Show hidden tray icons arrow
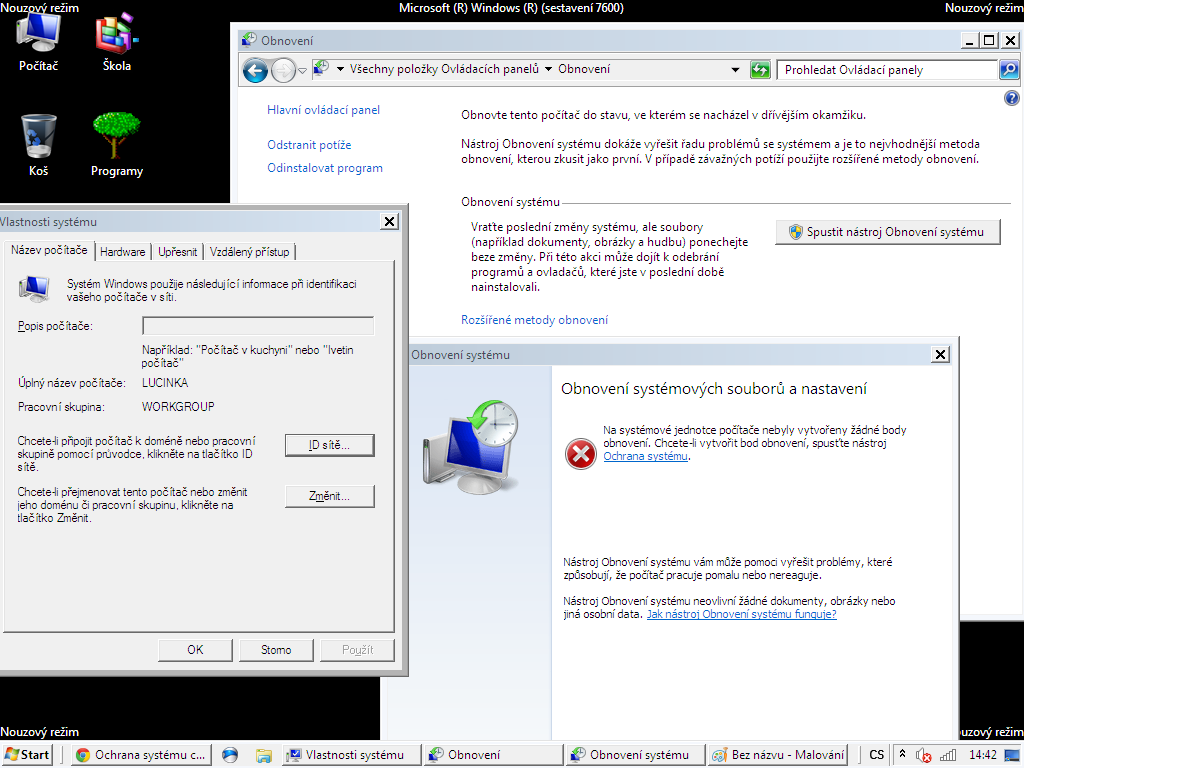1202x768 pixels. click(x=903, y=755)
